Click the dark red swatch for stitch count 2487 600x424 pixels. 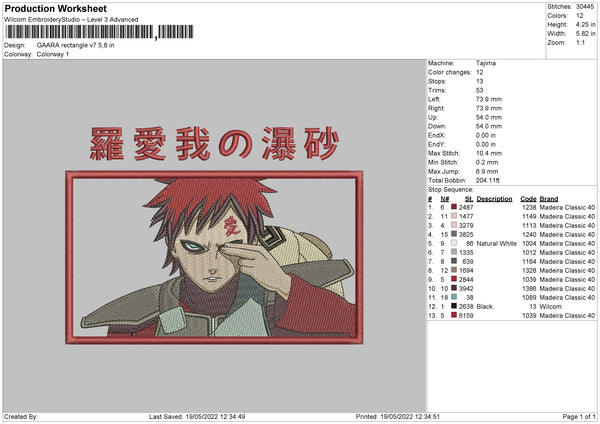(x=454, y=207)
